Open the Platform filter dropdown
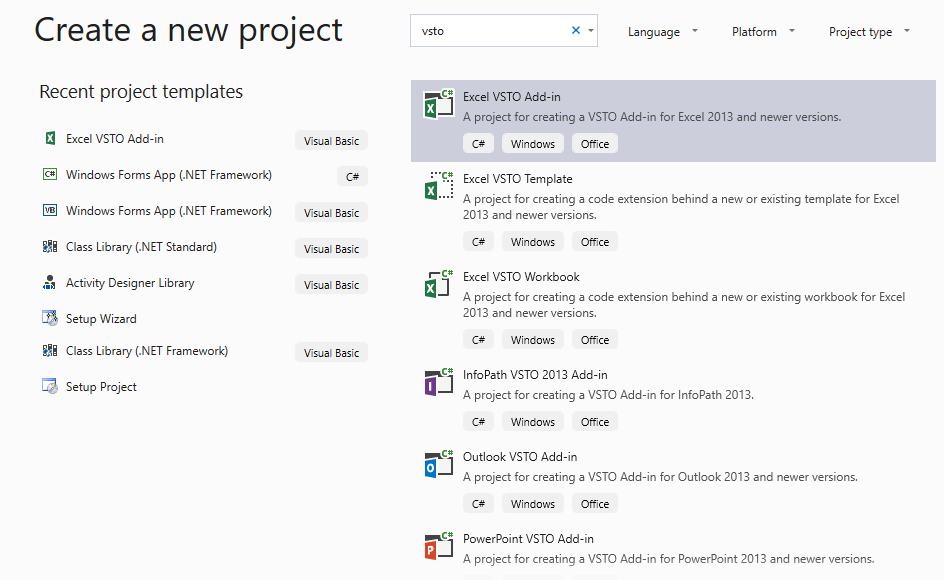The height and width of the screenshot is (580, 944). pos(763,32)
